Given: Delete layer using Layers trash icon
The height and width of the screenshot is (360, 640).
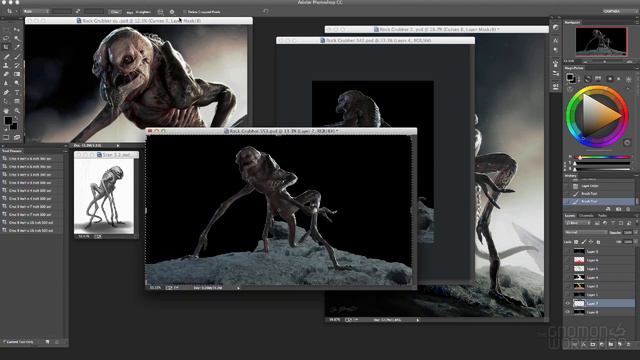Looking at the screenshot, I should point(629,344).
